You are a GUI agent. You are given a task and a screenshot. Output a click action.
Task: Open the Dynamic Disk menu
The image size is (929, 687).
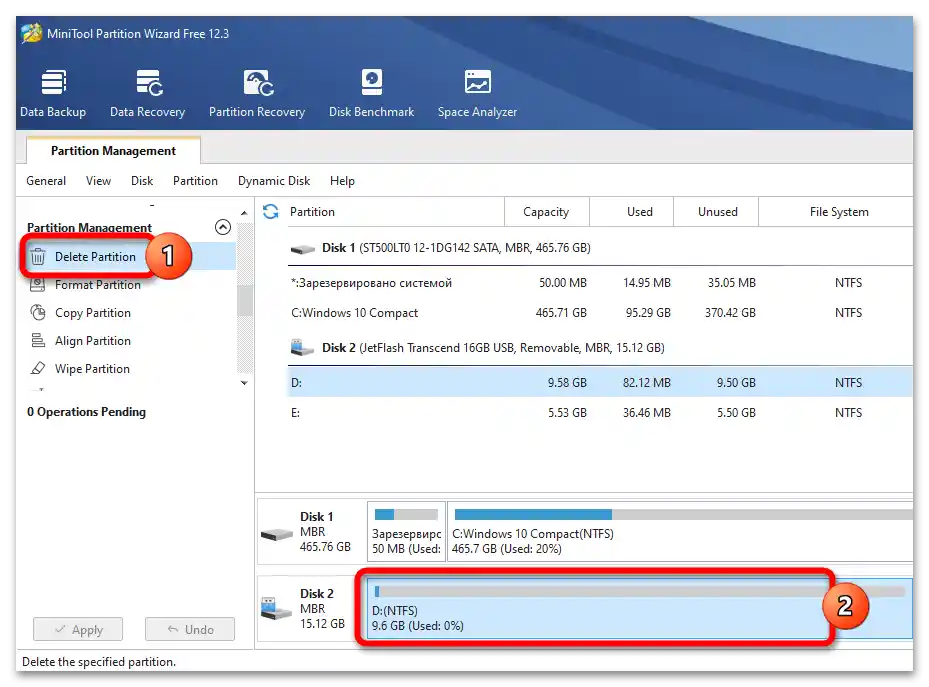click(x=273, y=181)
